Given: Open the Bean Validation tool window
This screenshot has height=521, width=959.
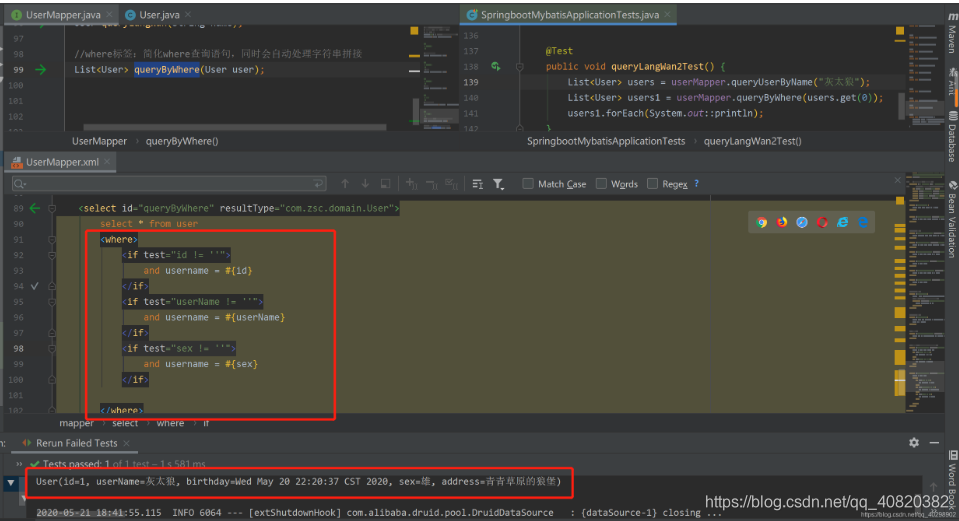Looking at the screenshot, I should point(952,219).
